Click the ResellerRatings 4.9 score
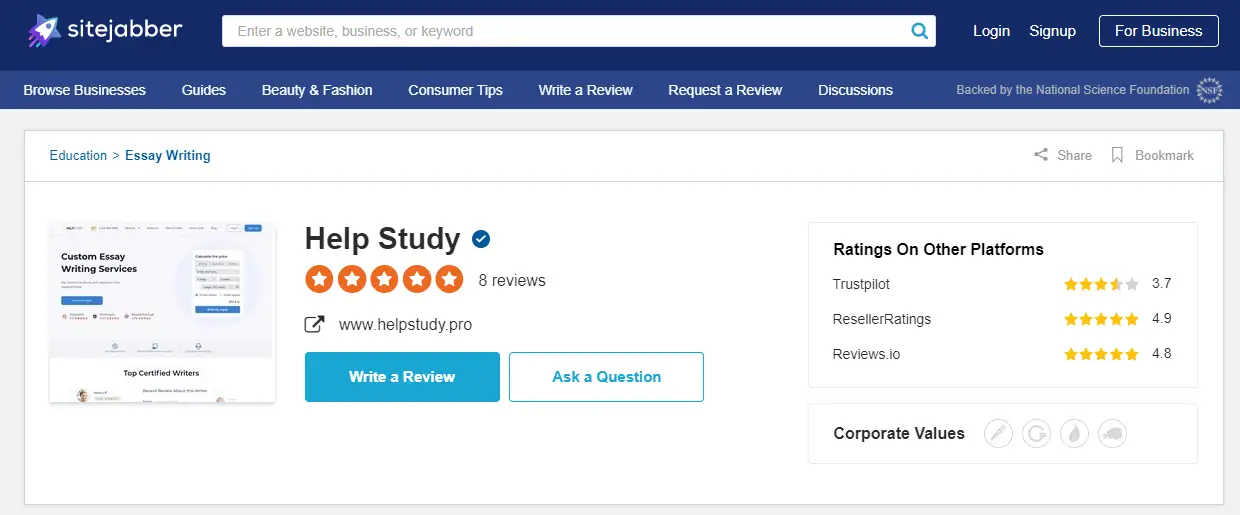1240x515 pixels. [1161, 319]
